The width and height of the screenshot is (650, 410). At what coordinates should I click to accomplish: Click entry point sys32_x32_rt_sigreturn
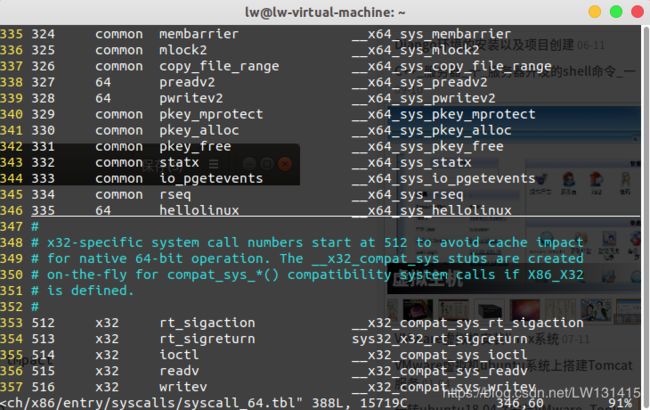tap(439, 339)
